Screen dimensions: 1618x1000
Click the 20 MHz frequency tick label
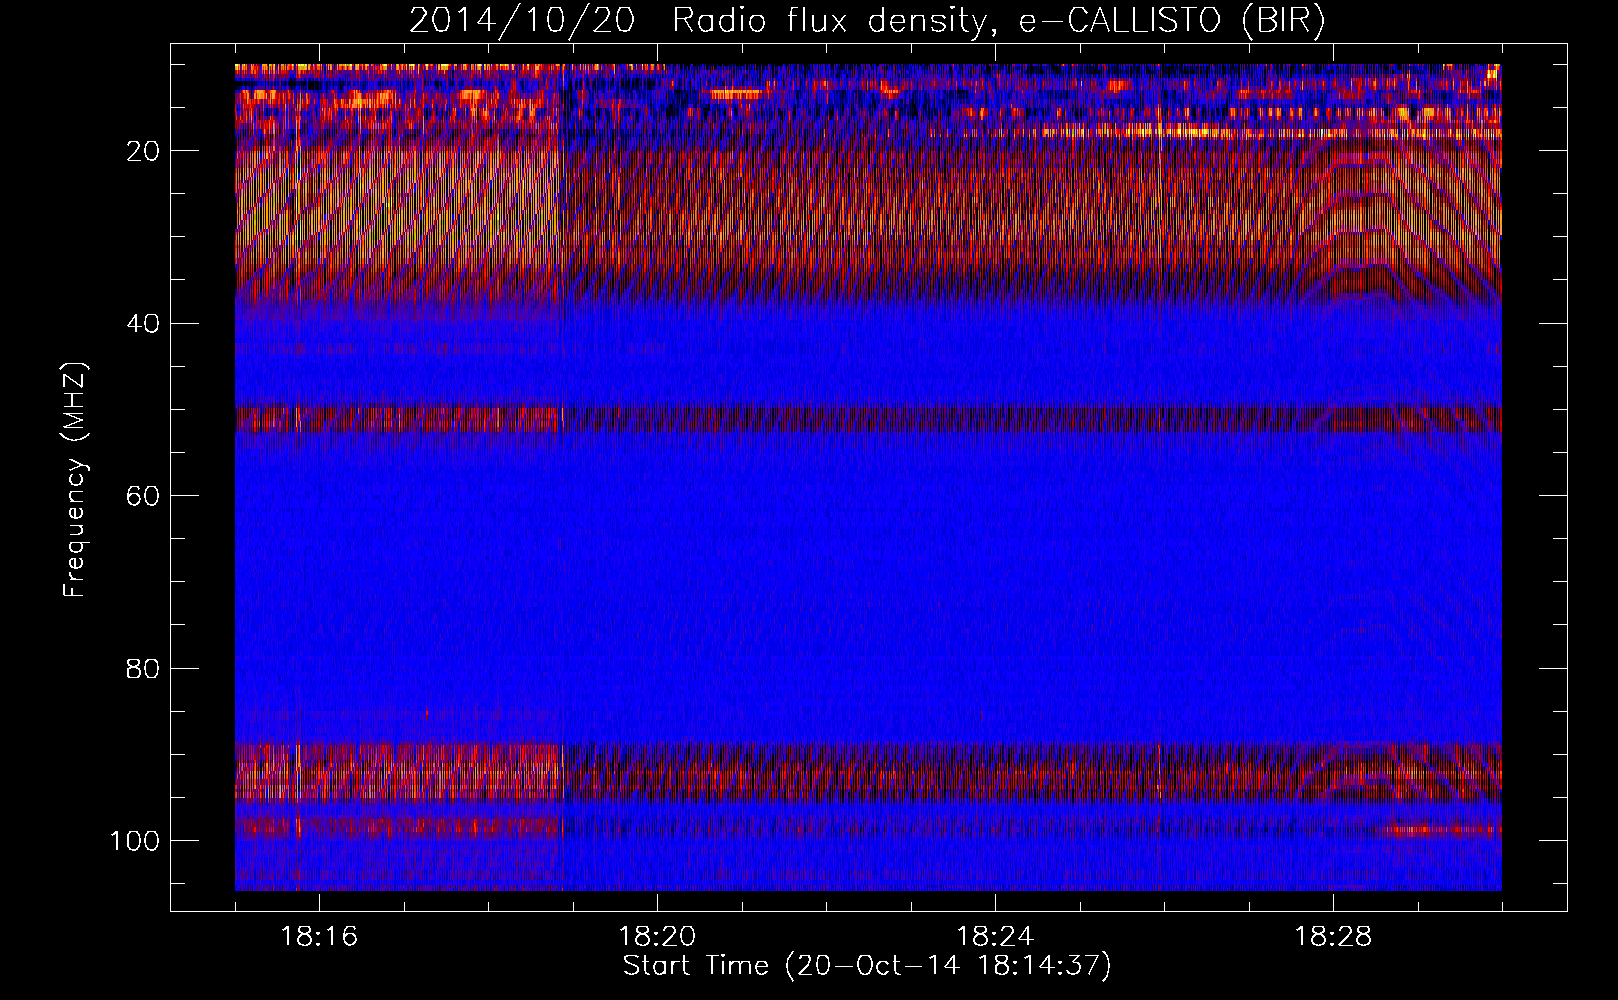[x=144, y=151]
